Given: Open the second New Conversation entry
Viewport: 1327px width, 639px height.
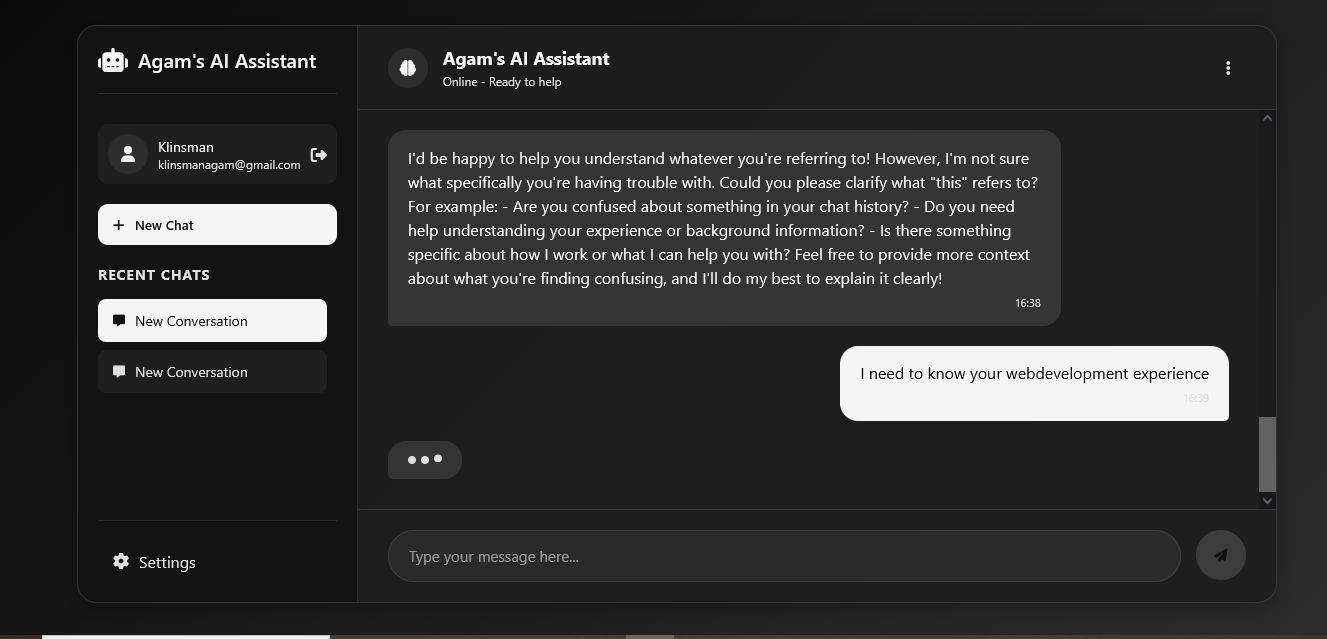Looking at the screenshot, I should tap(212, 372).
